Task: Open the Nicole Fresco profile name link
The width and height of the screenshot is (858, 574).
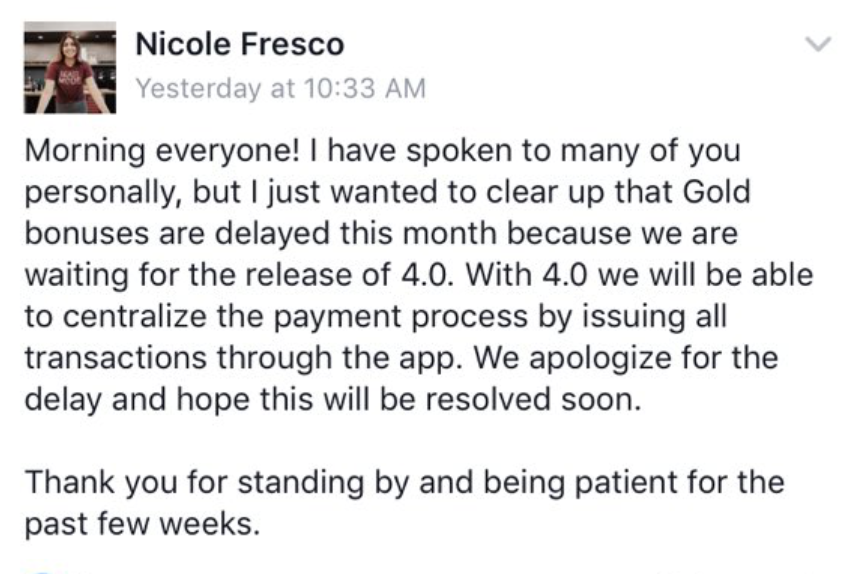Action: tap(240, 44)
